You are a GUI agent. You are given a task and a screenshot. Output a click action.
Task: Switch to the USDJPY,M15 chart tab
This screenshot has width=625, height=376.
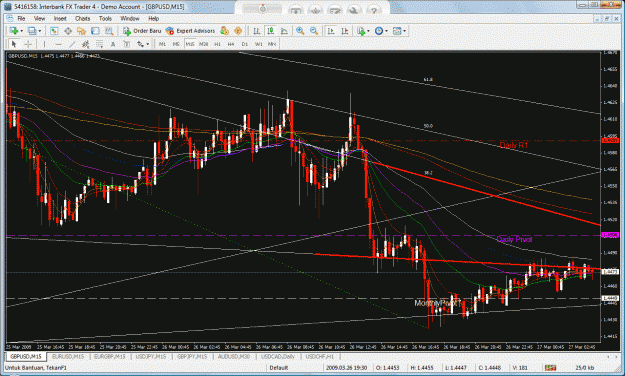[x=151, y=356]
